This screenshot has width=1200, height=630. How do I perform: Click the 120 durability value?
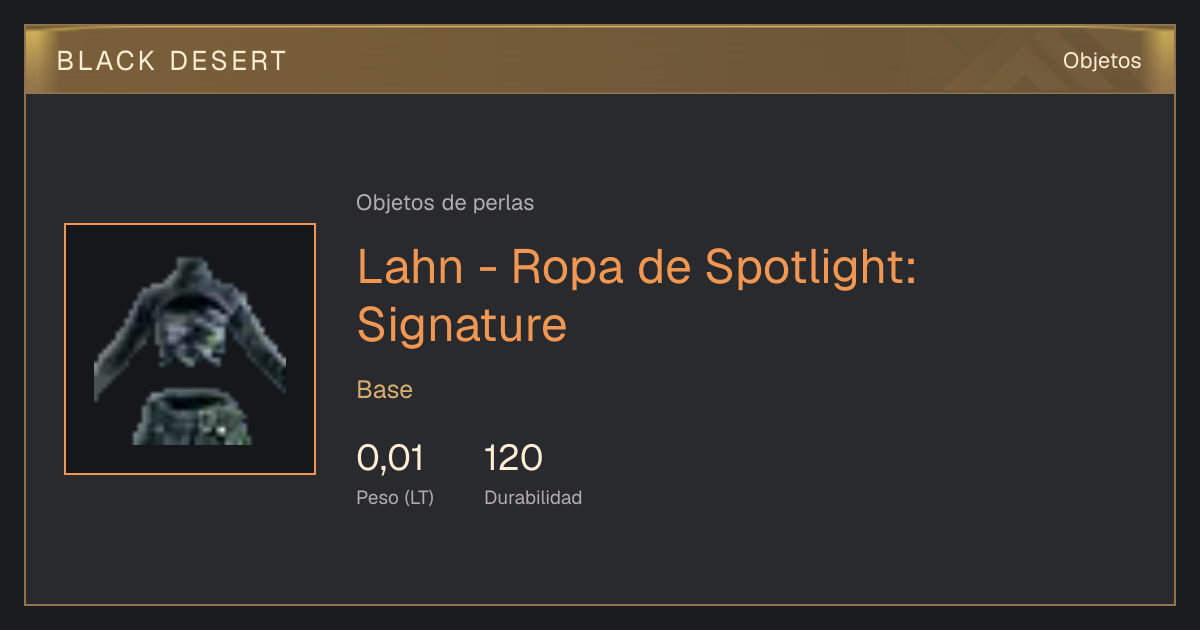click(x=513, y=459)
